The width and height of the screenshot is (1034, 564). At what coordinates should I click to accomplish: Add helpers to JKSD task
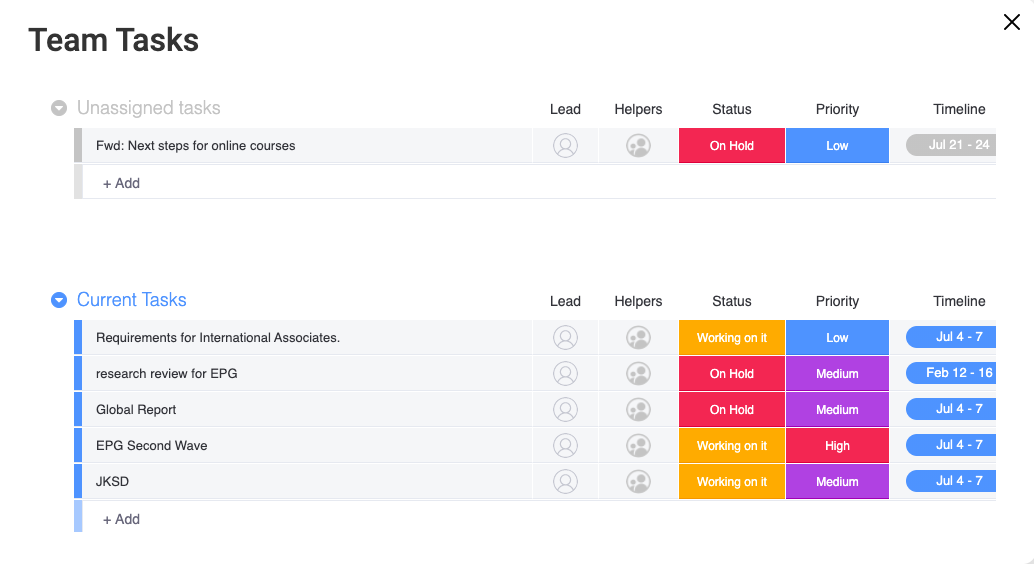click(638, 482)
